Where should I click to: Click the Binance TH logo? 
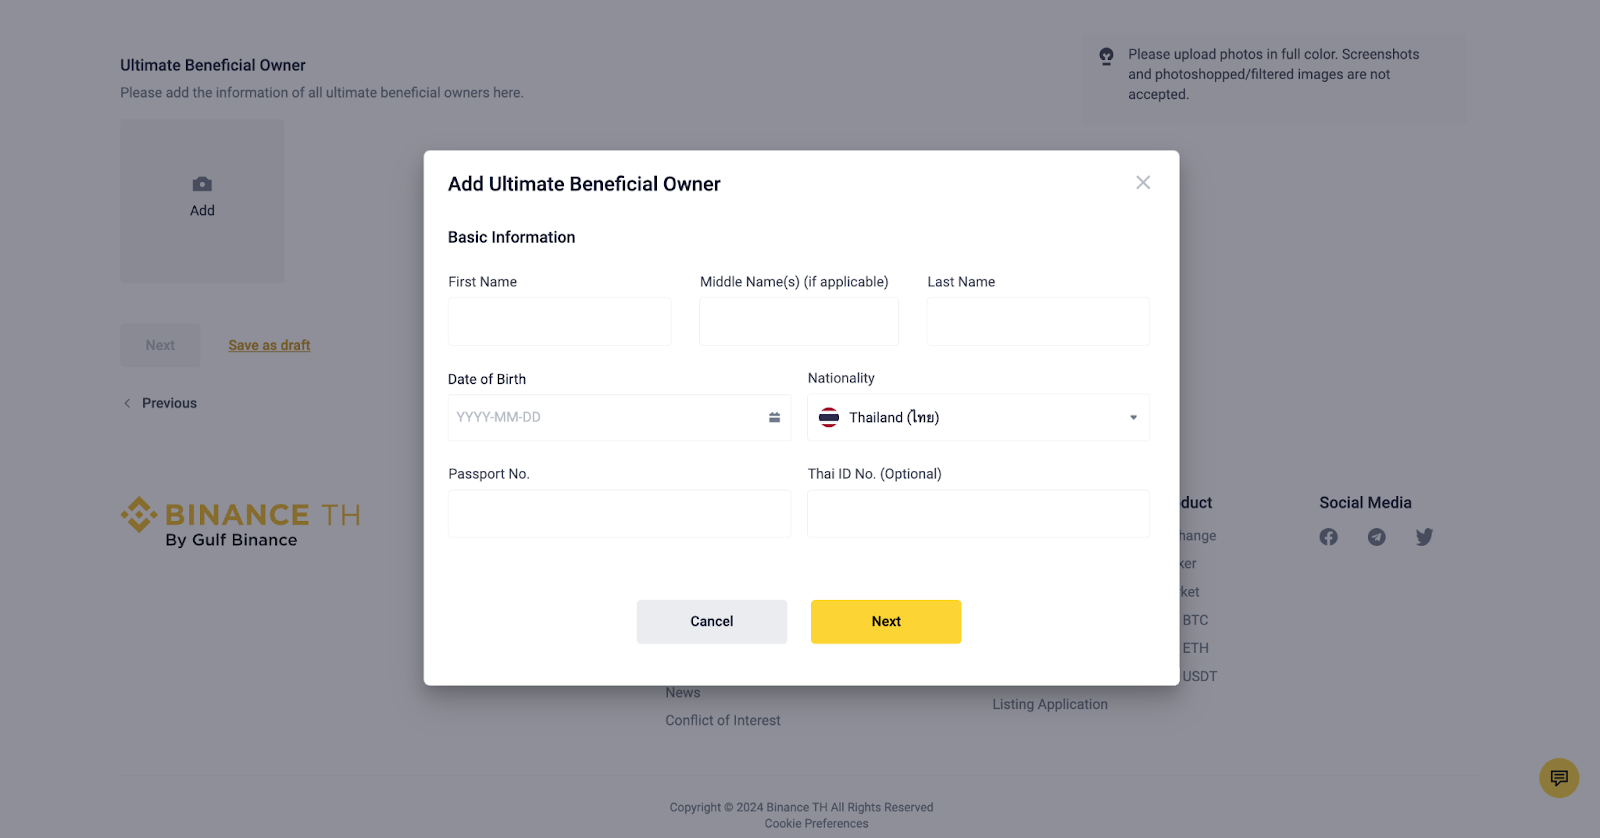click(x=240, y=522)
